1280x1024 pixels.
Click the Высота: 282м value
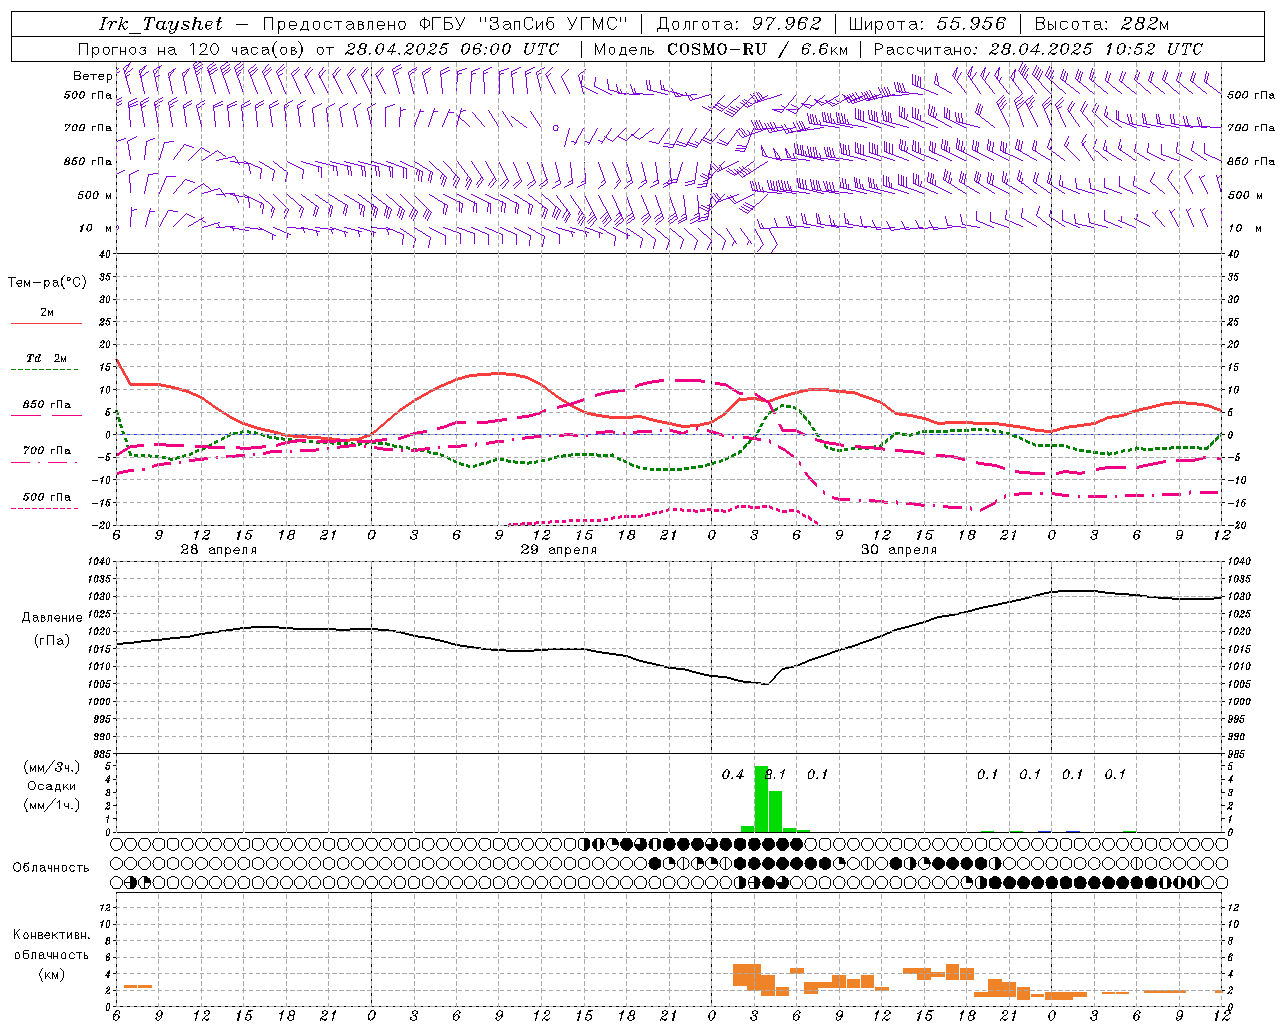(1102, 24)
